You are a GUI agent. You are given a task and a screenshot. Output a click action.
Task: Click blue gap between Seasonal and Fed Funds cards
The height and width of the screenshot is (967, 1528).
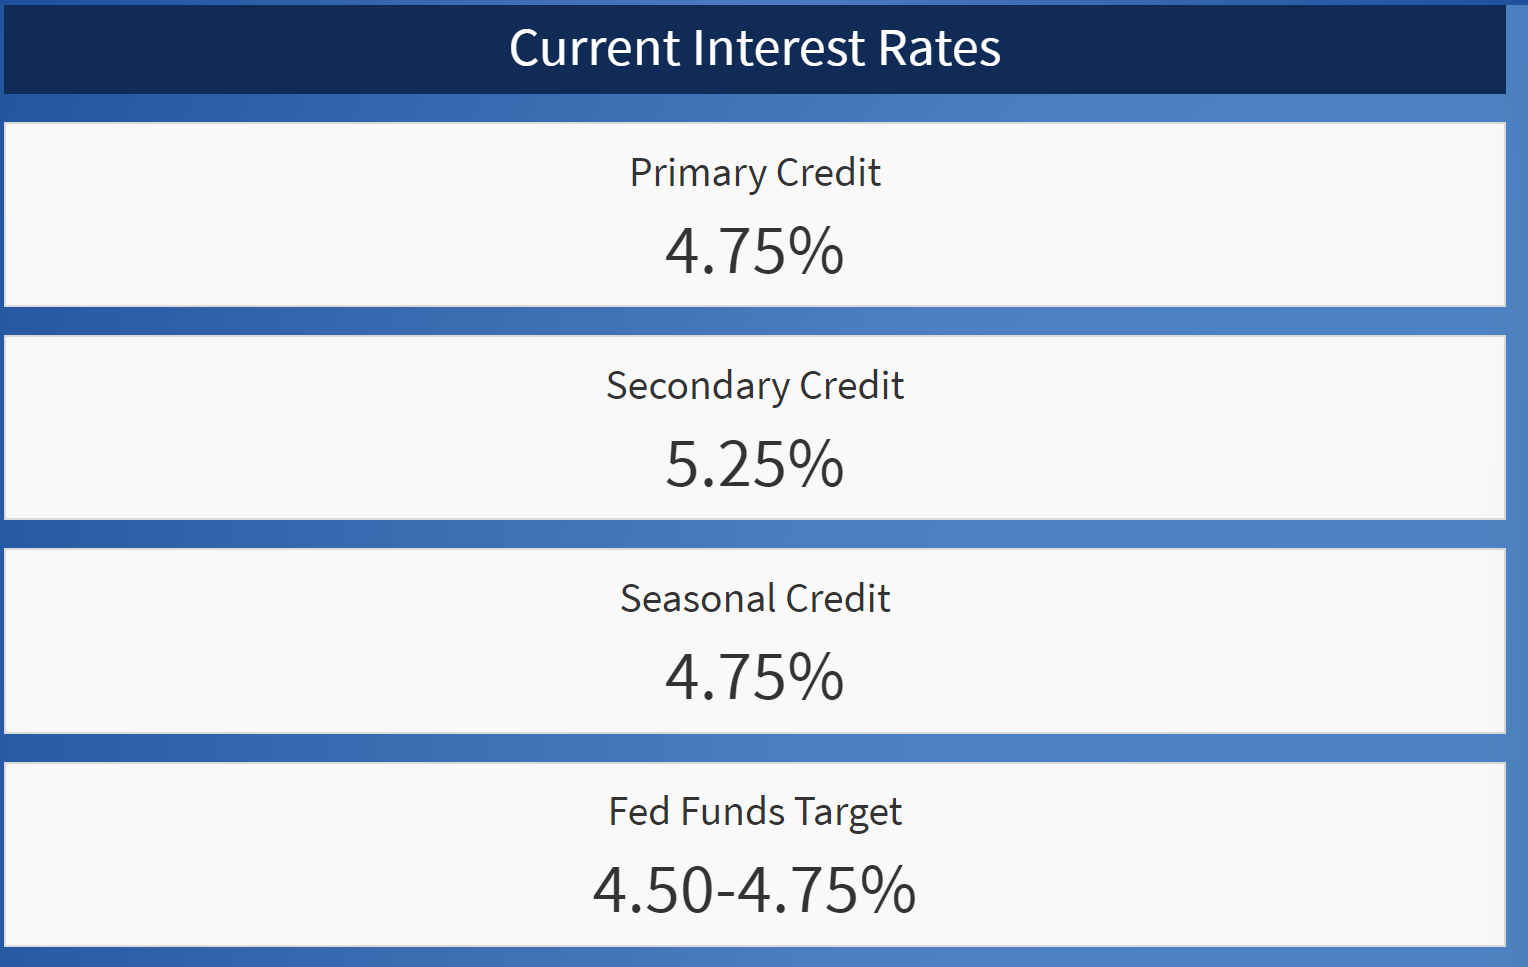click(755, 748)
